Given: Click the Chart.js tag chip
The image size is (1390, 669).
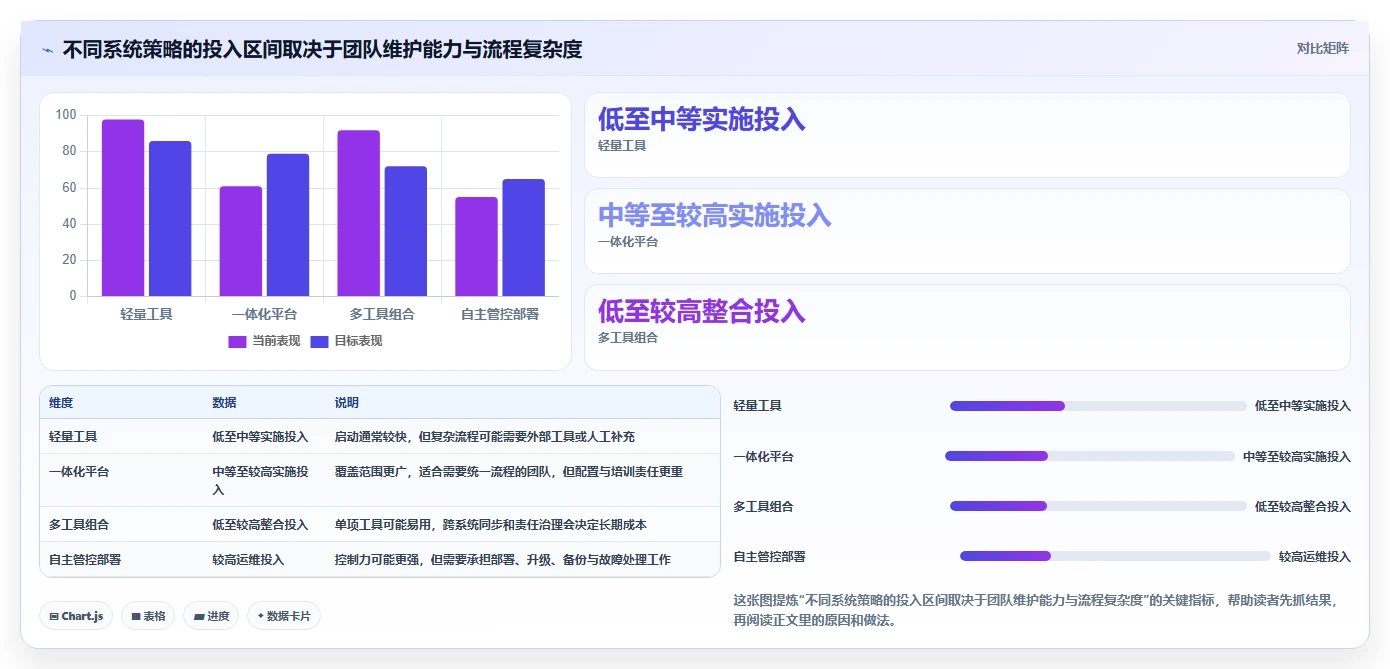Looking at the screenshot, I should coord(76,616).
